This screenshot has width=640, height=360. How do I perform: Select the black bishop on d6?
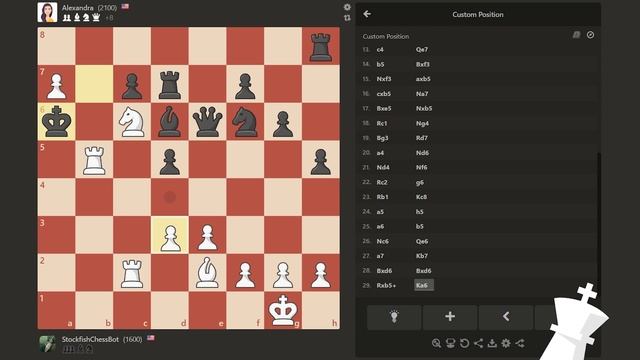point(169,121)
